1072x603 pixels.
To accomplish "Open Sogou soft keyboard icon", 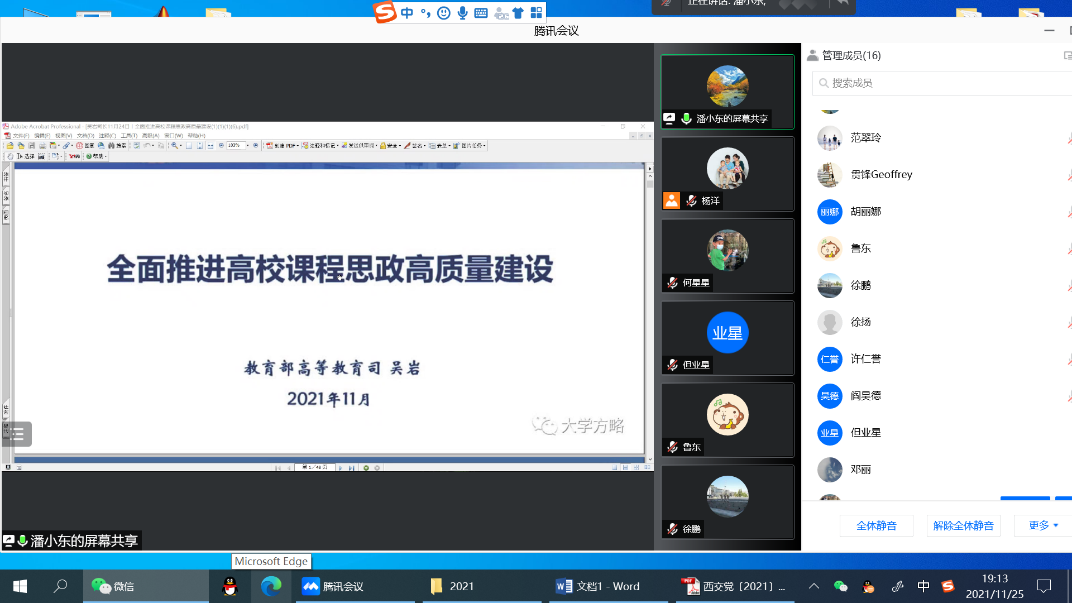I will pyautogui.click(x=481, y=13).
